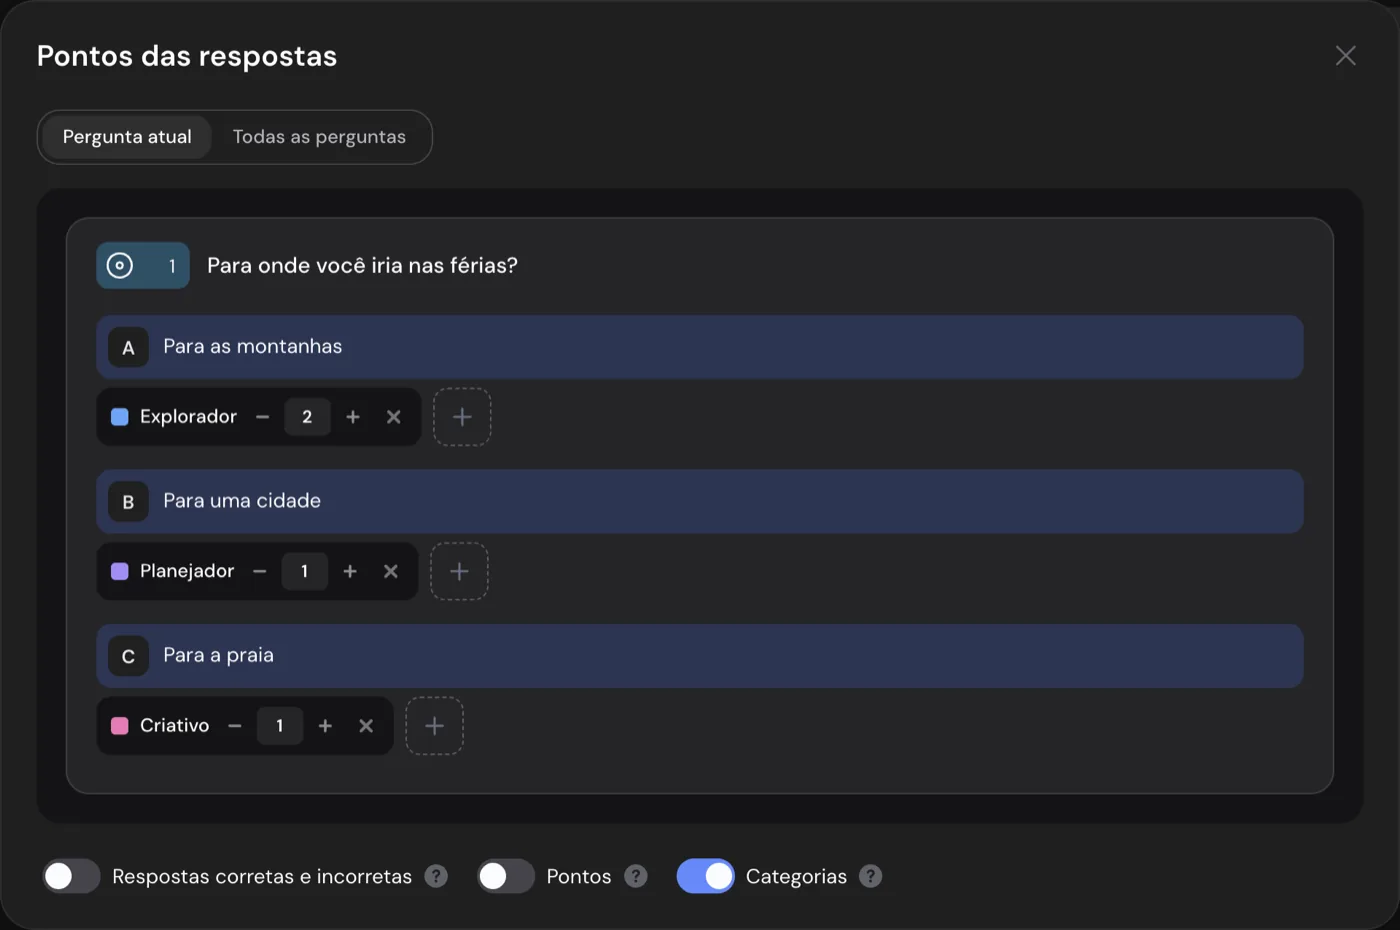Select answer row 'Para as montanhas'
Image resolution: width=1400 pixels, height=930 pixels.
click(700, 347)
